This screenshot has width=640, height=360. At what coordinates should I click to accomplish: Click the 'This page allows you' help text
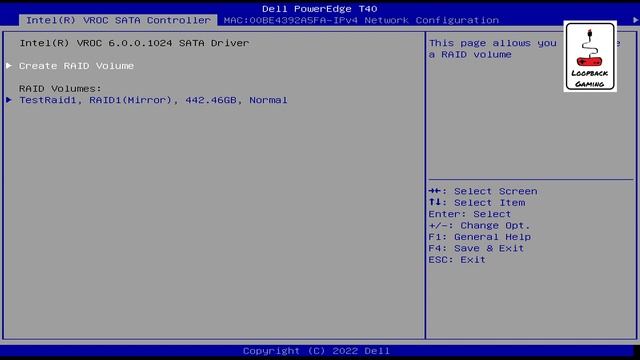[x=493, y=43]
